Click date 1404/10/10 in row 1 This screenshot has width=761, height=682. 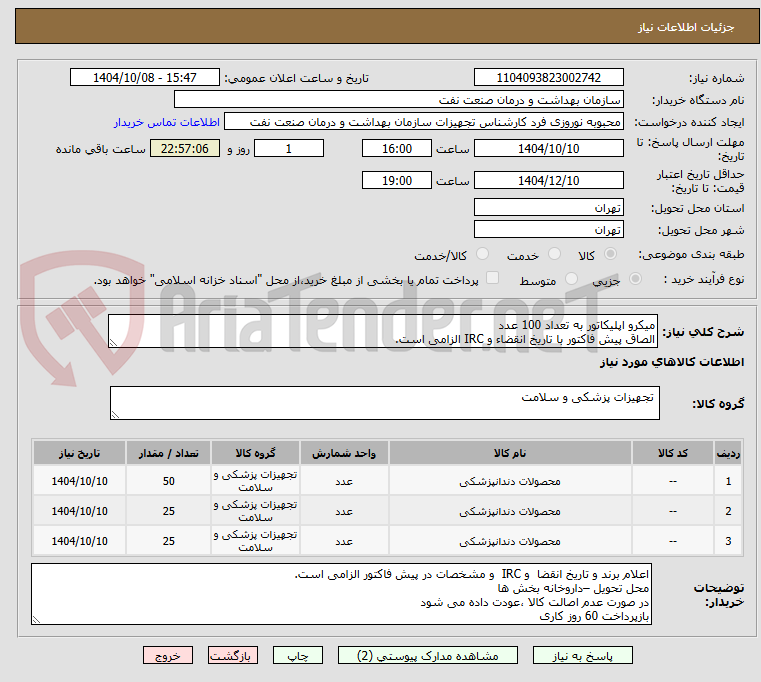80,481
